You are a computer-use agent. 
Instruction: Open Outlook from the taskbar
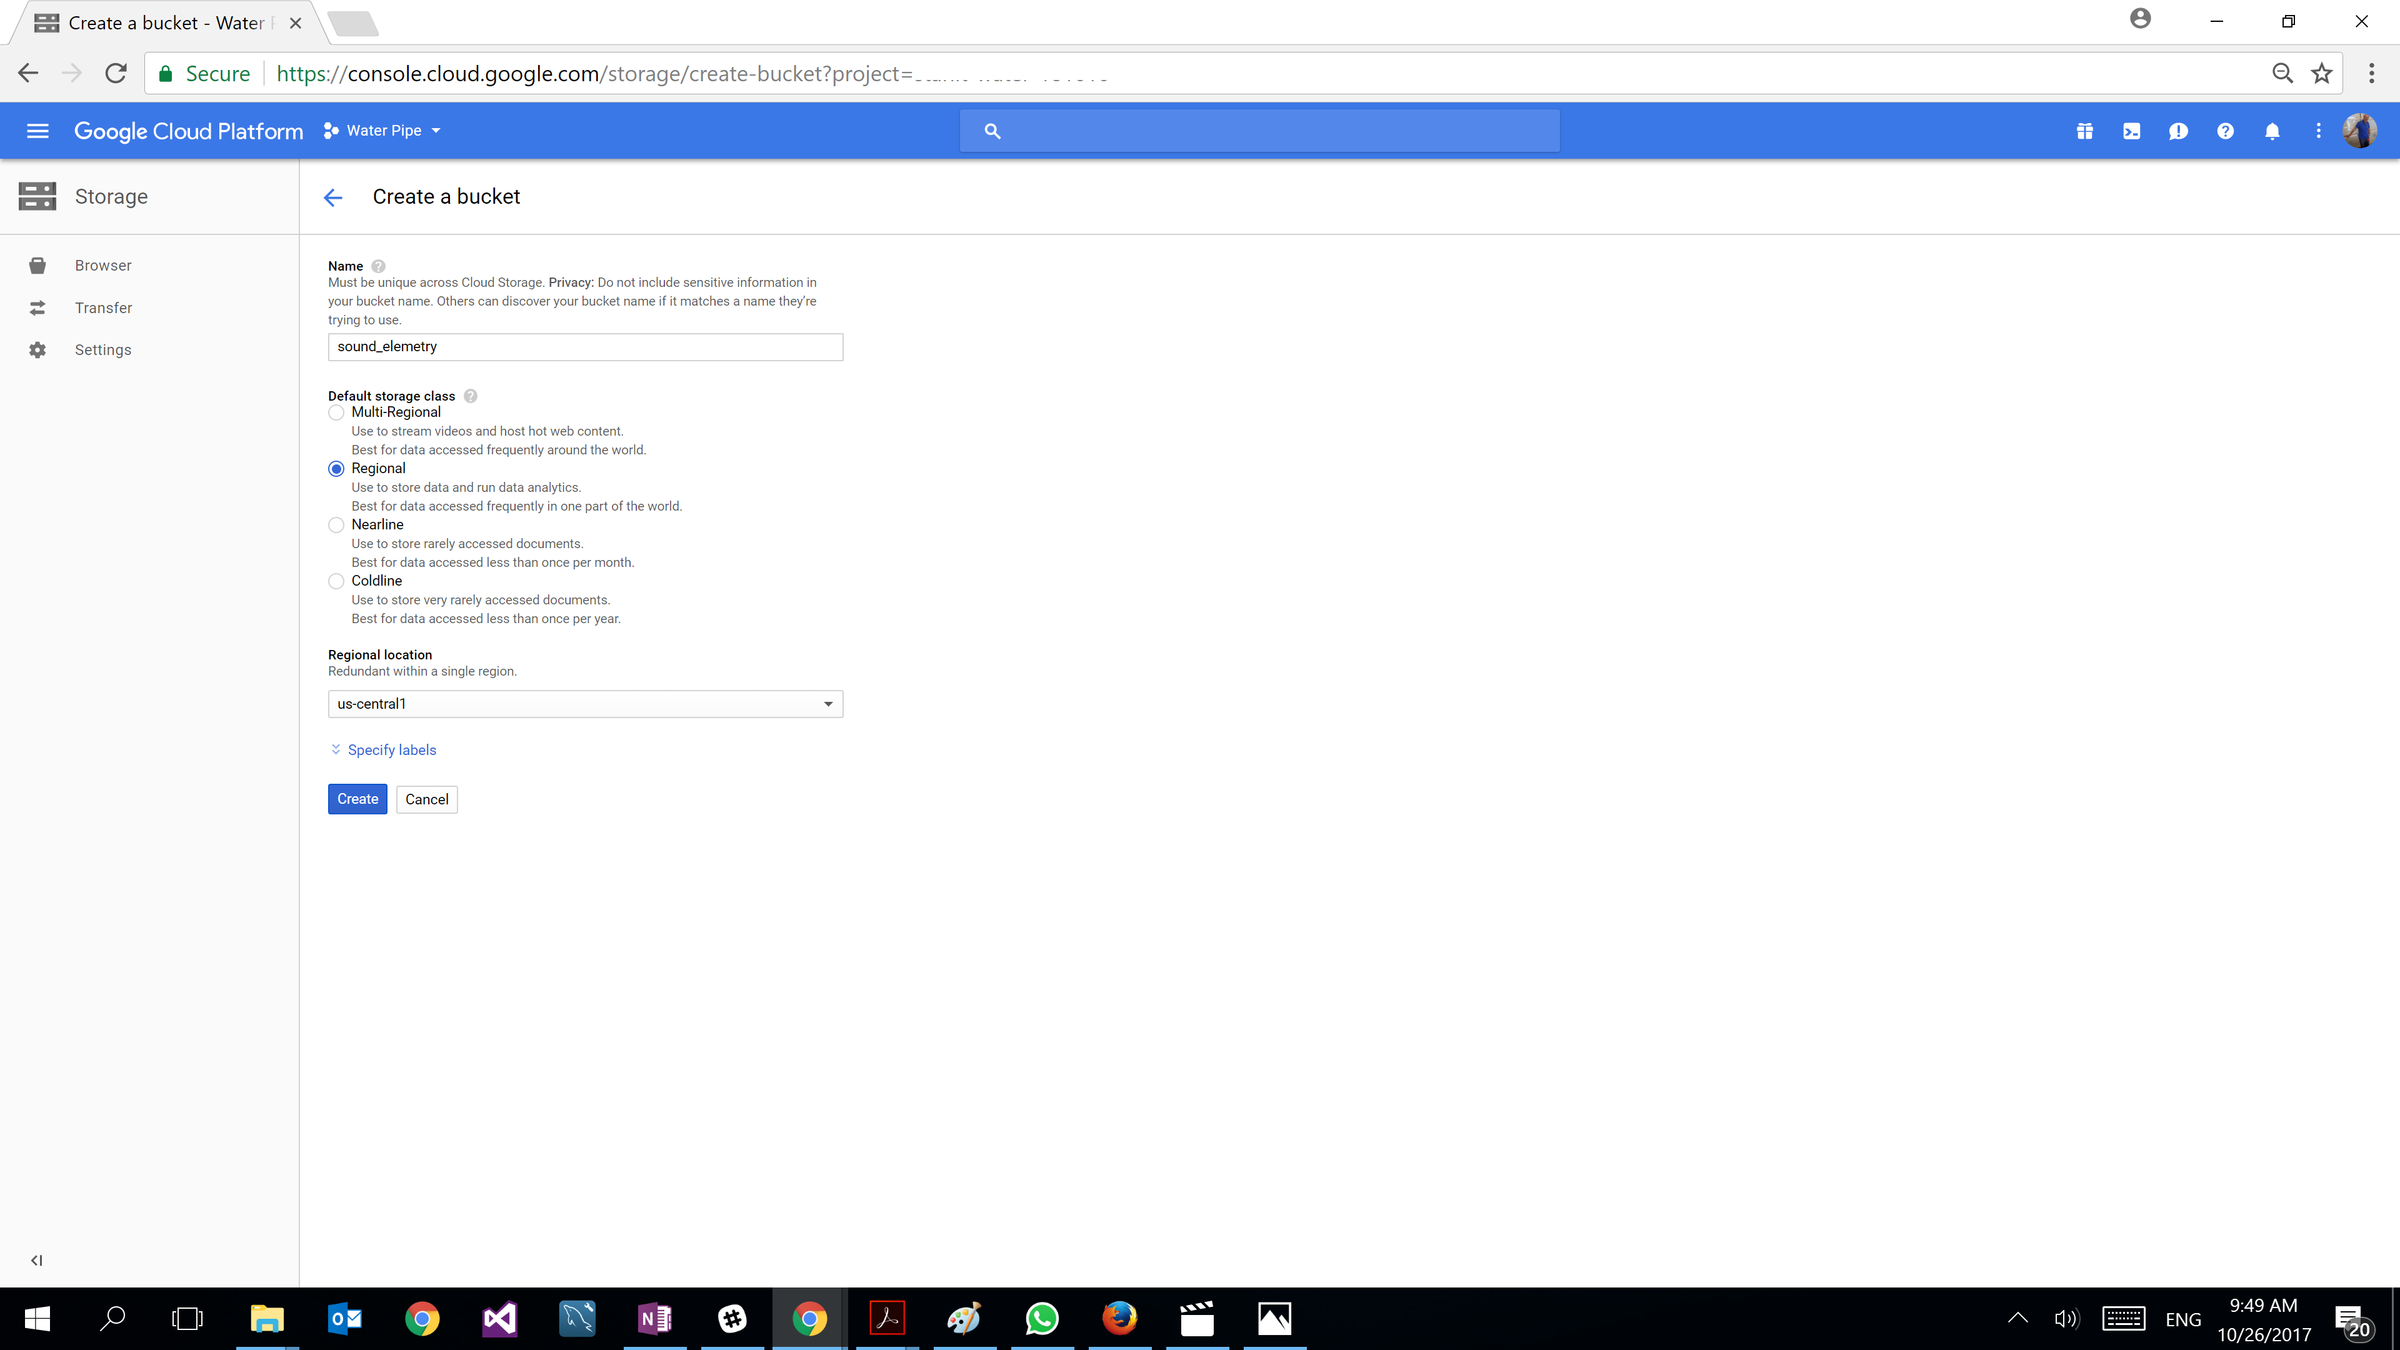click(345, 1319)
